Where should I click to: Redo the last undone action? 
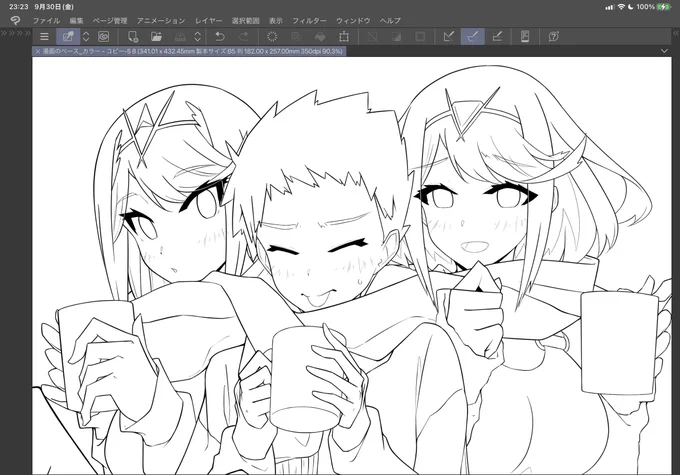point(244,37)
